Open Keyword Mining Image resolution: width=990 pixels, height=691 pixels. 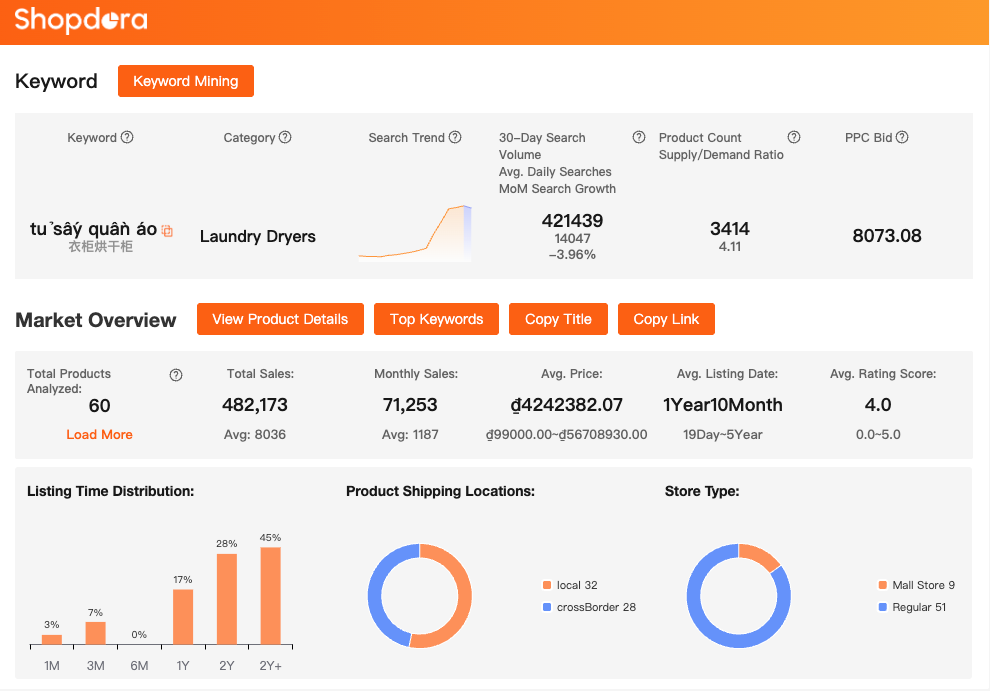click(x=185, y=81)
